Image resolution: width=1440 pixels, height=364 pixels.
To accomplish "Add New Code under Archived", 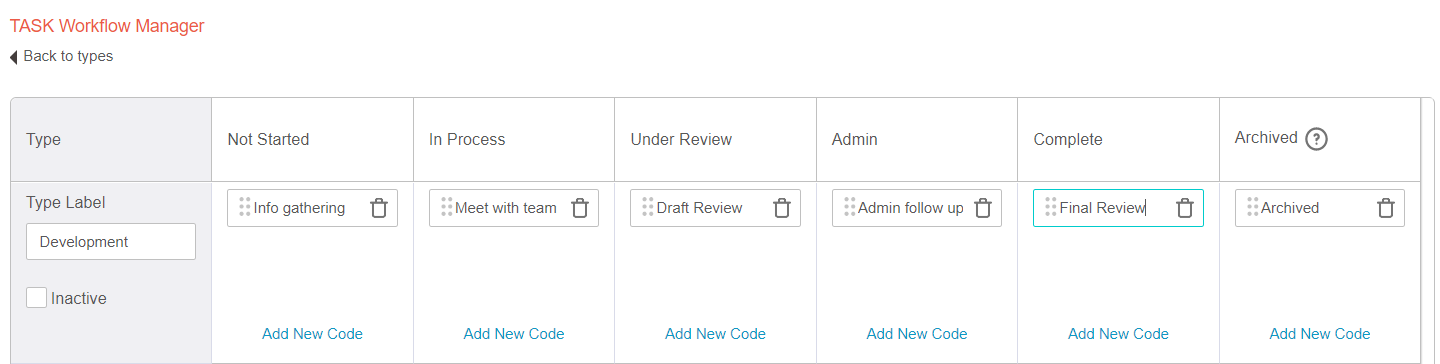I will [x=1320, y=334].
